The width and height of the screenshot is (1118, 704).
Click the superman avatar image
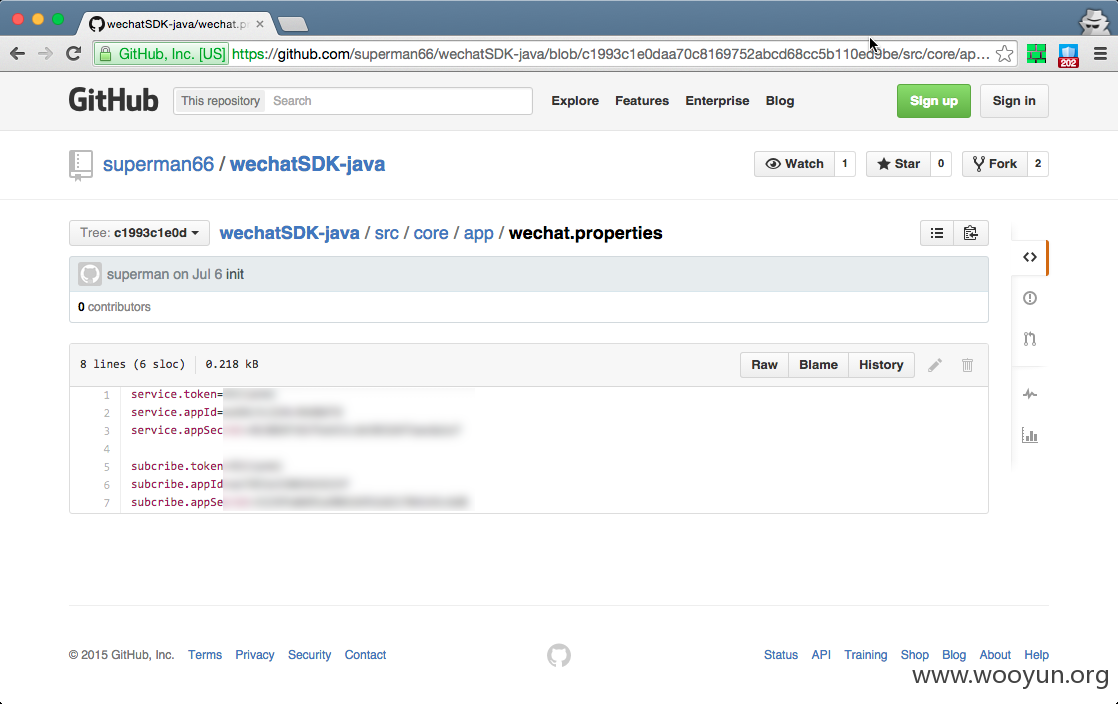90,274
